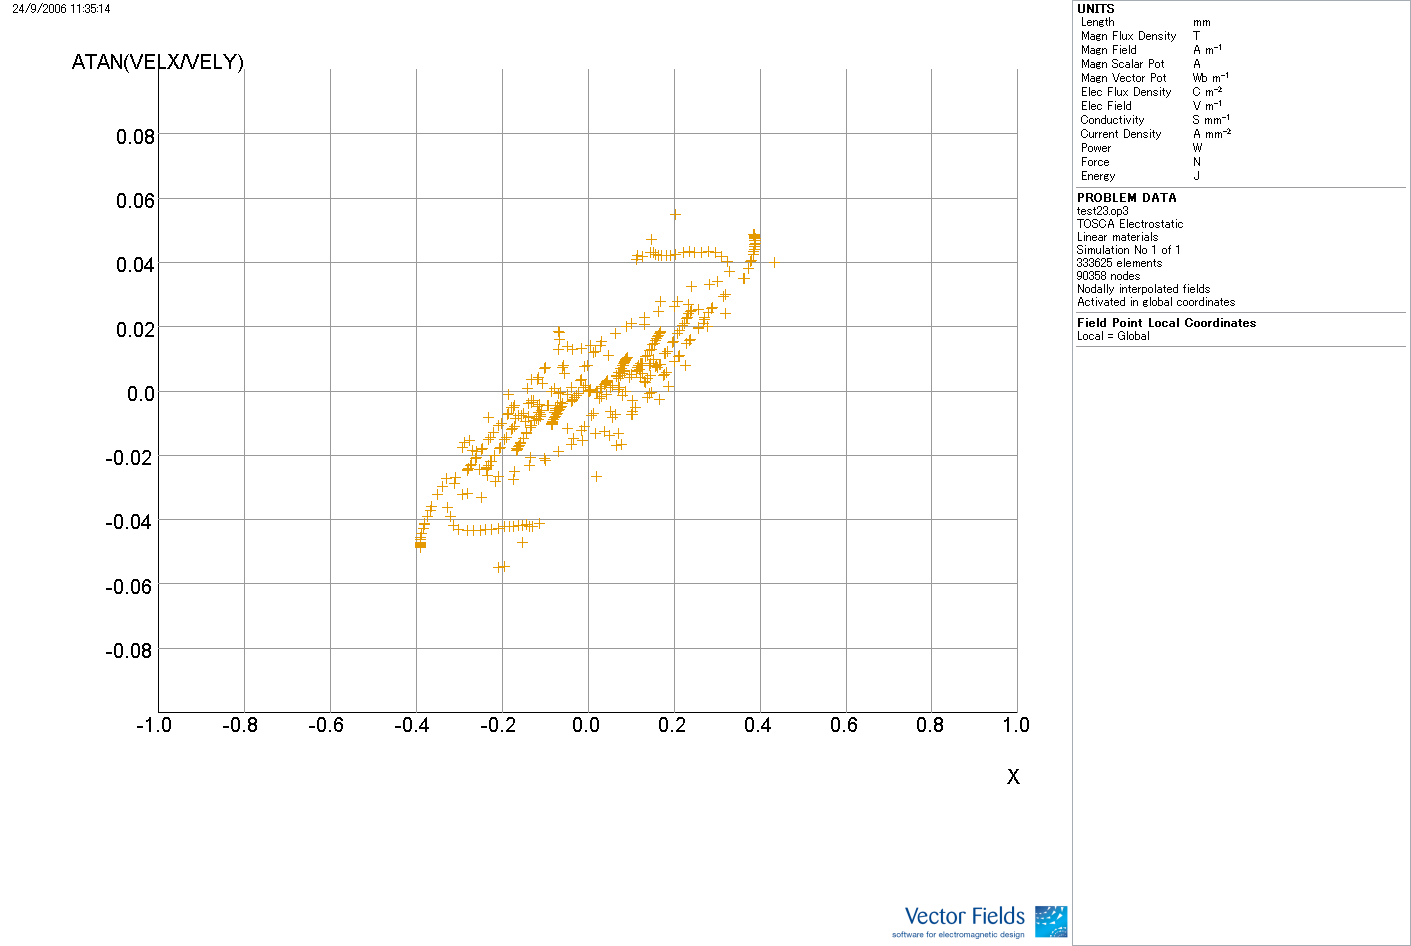The height and width of the screenshot is (946, 1411).
Task: Click the Magn Flux Density units row
Action: coord(1128,36)
